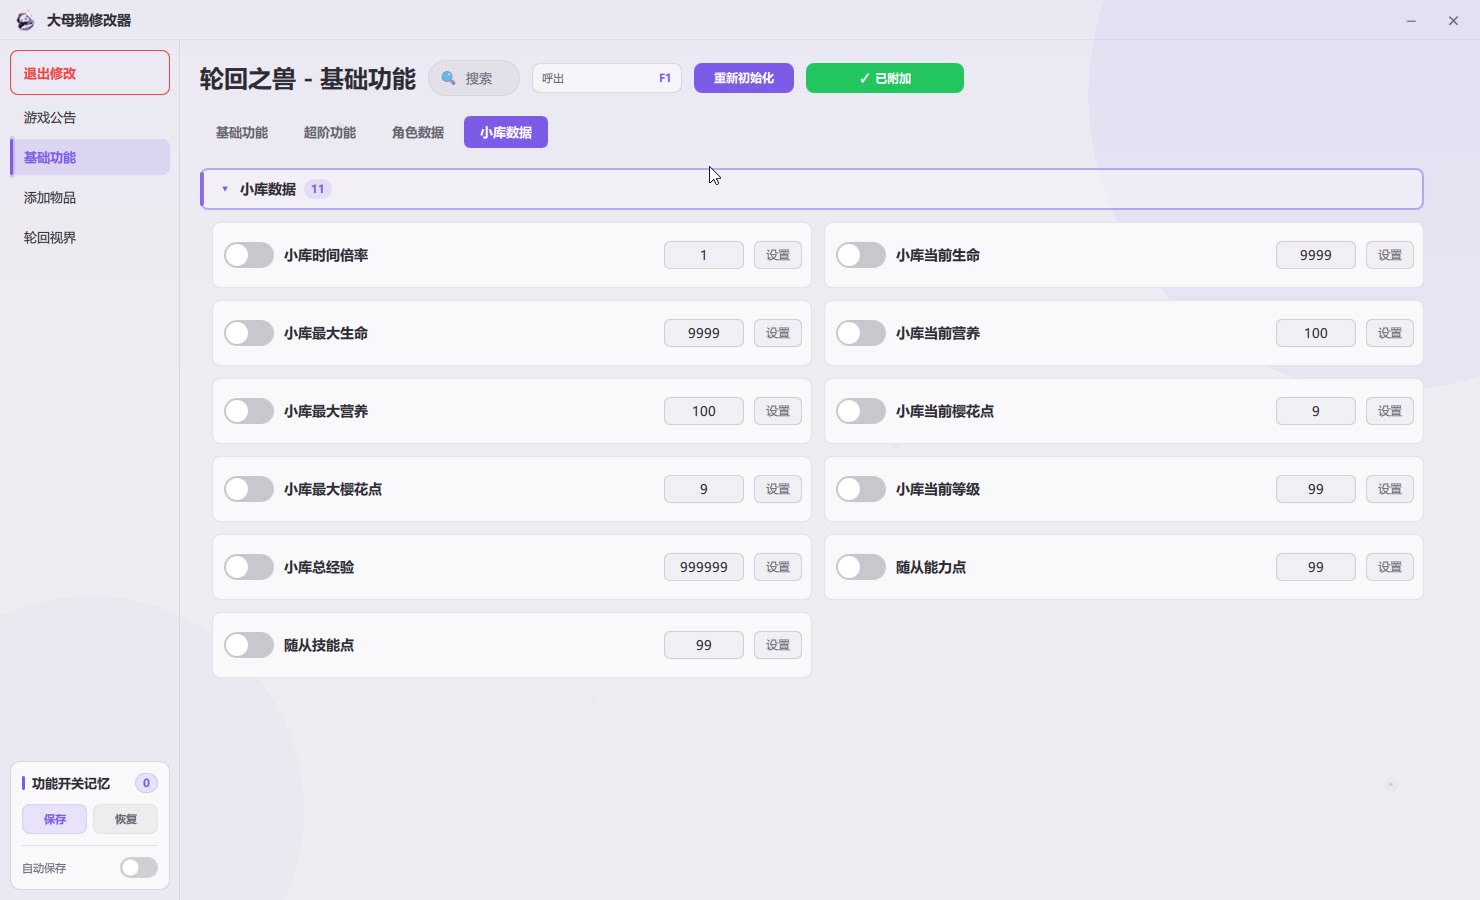Open 游戏公告 in the sidebar
This screenshot has width=1480, height=900.
click(x=90, y=117)
